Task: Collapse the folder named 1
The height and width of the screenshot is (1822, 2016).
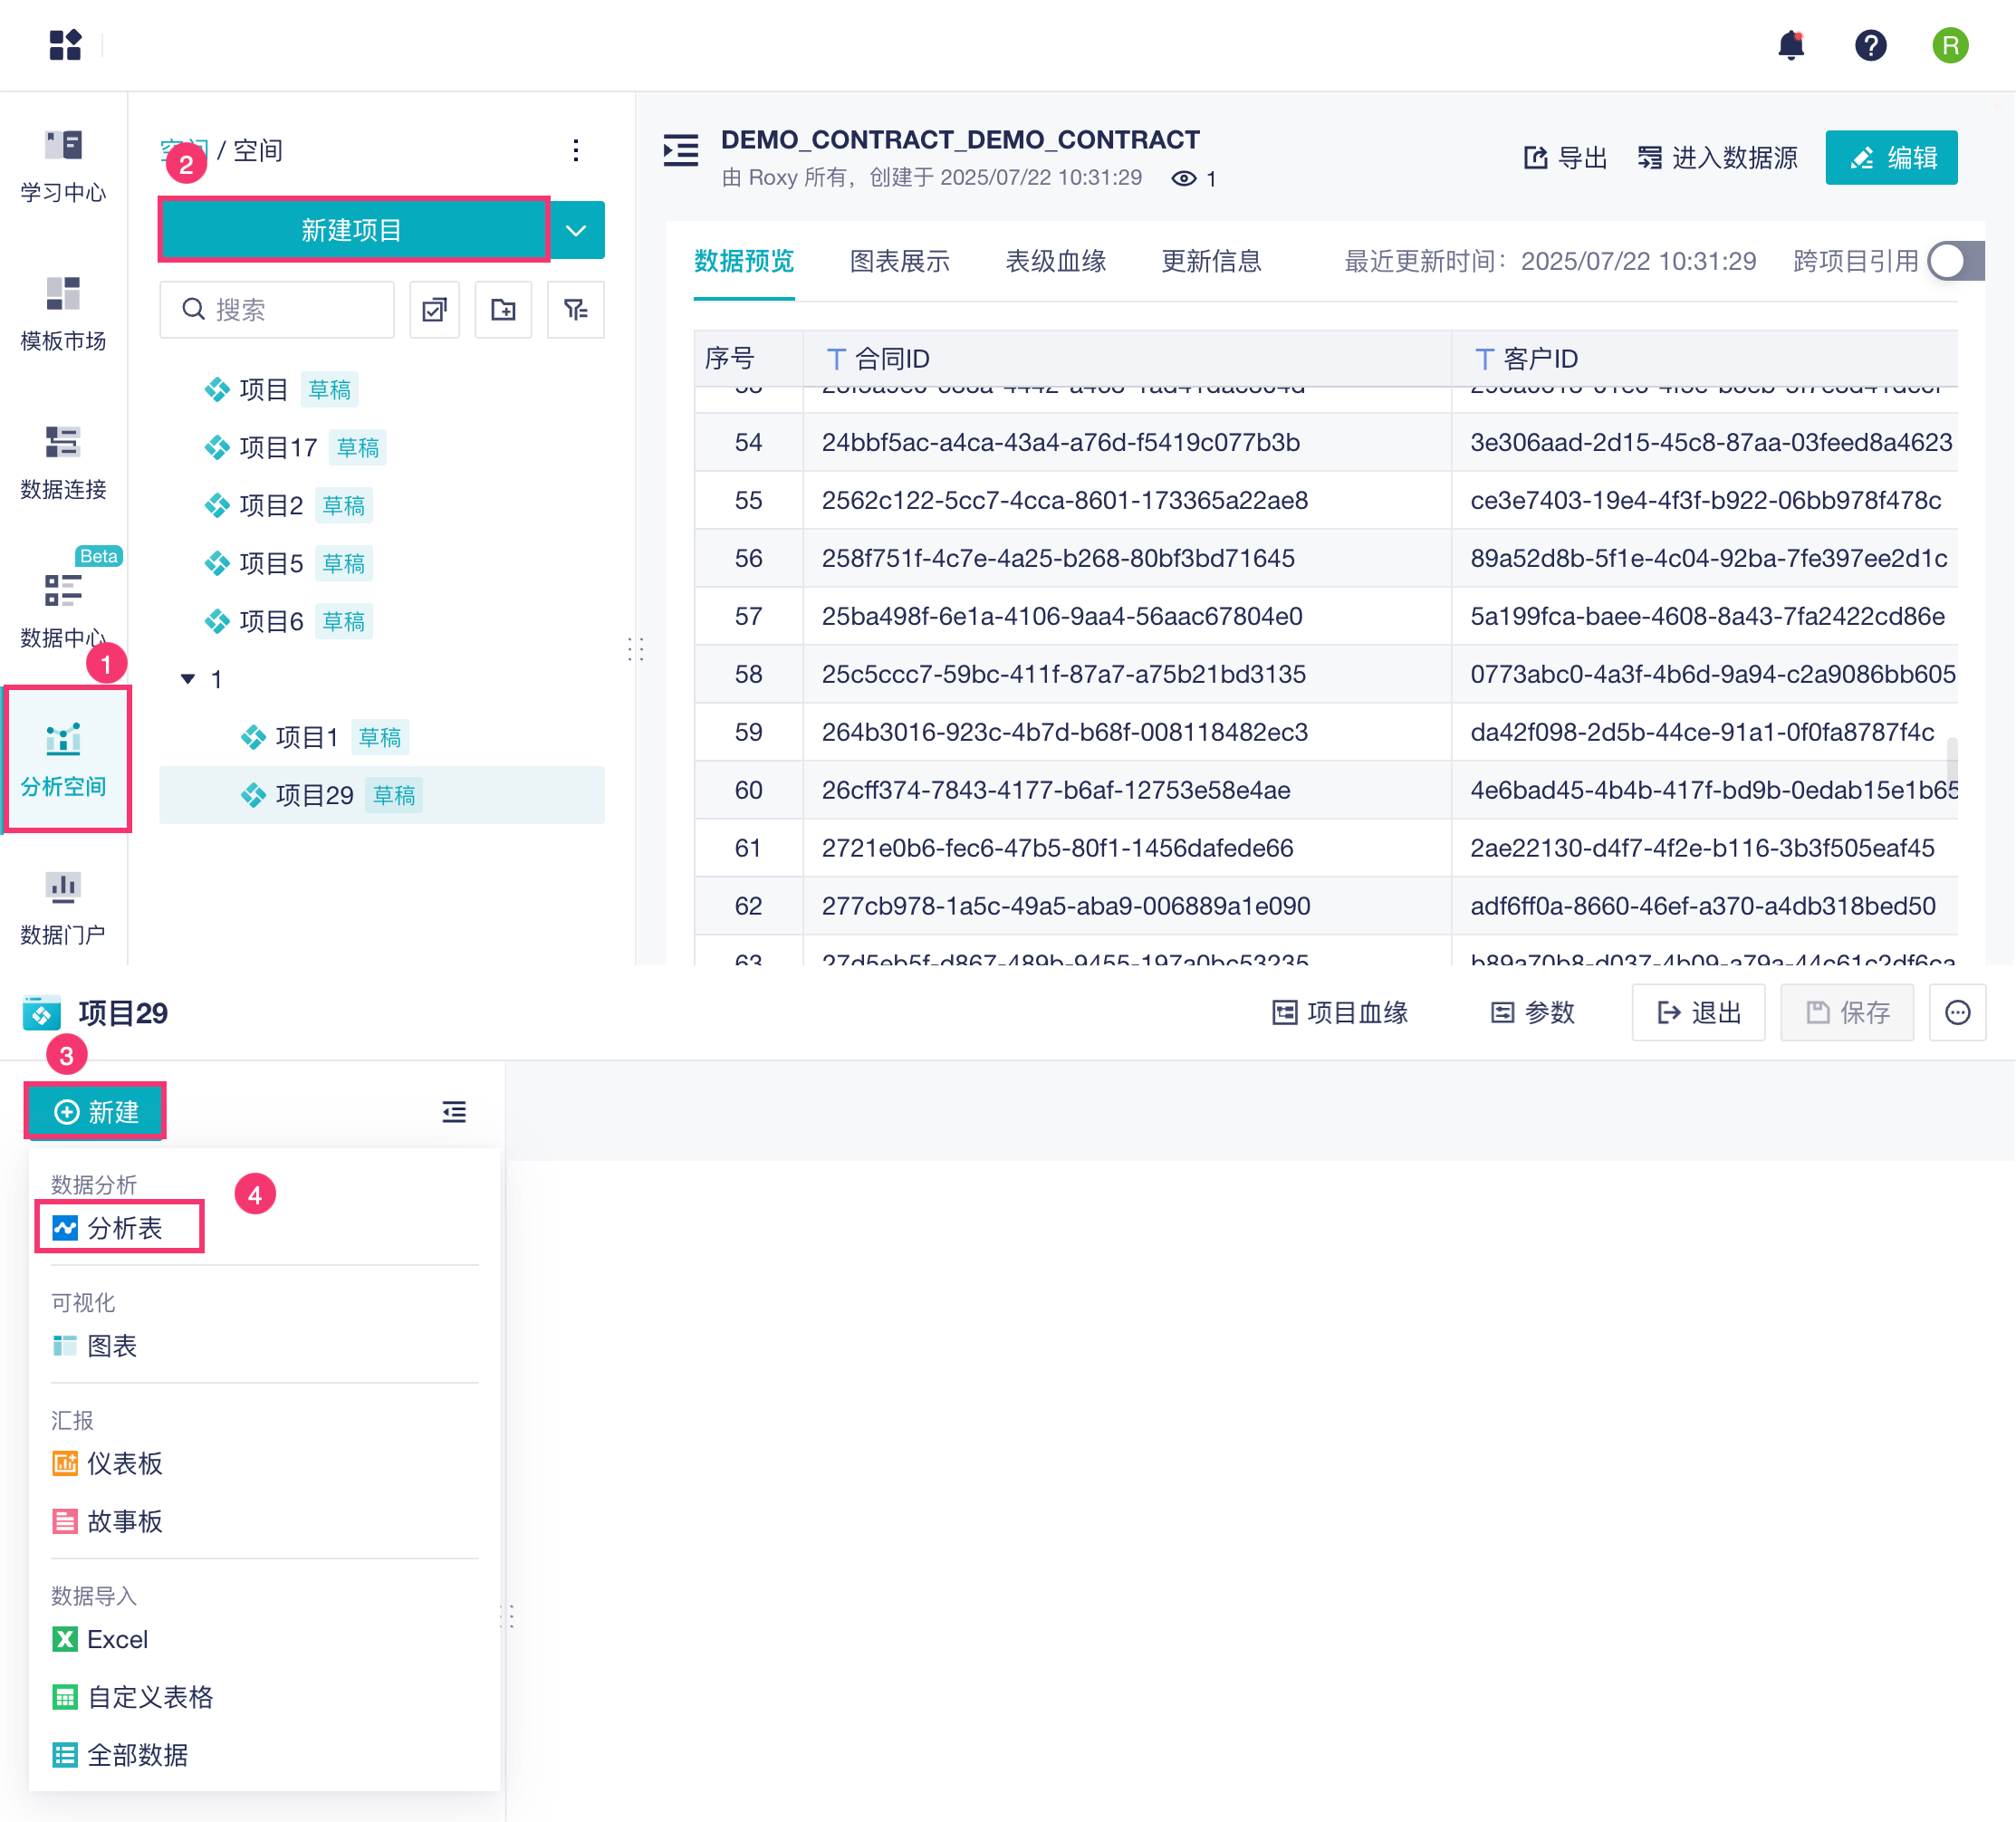Action: pyautogui.click(x=187, y=679)
